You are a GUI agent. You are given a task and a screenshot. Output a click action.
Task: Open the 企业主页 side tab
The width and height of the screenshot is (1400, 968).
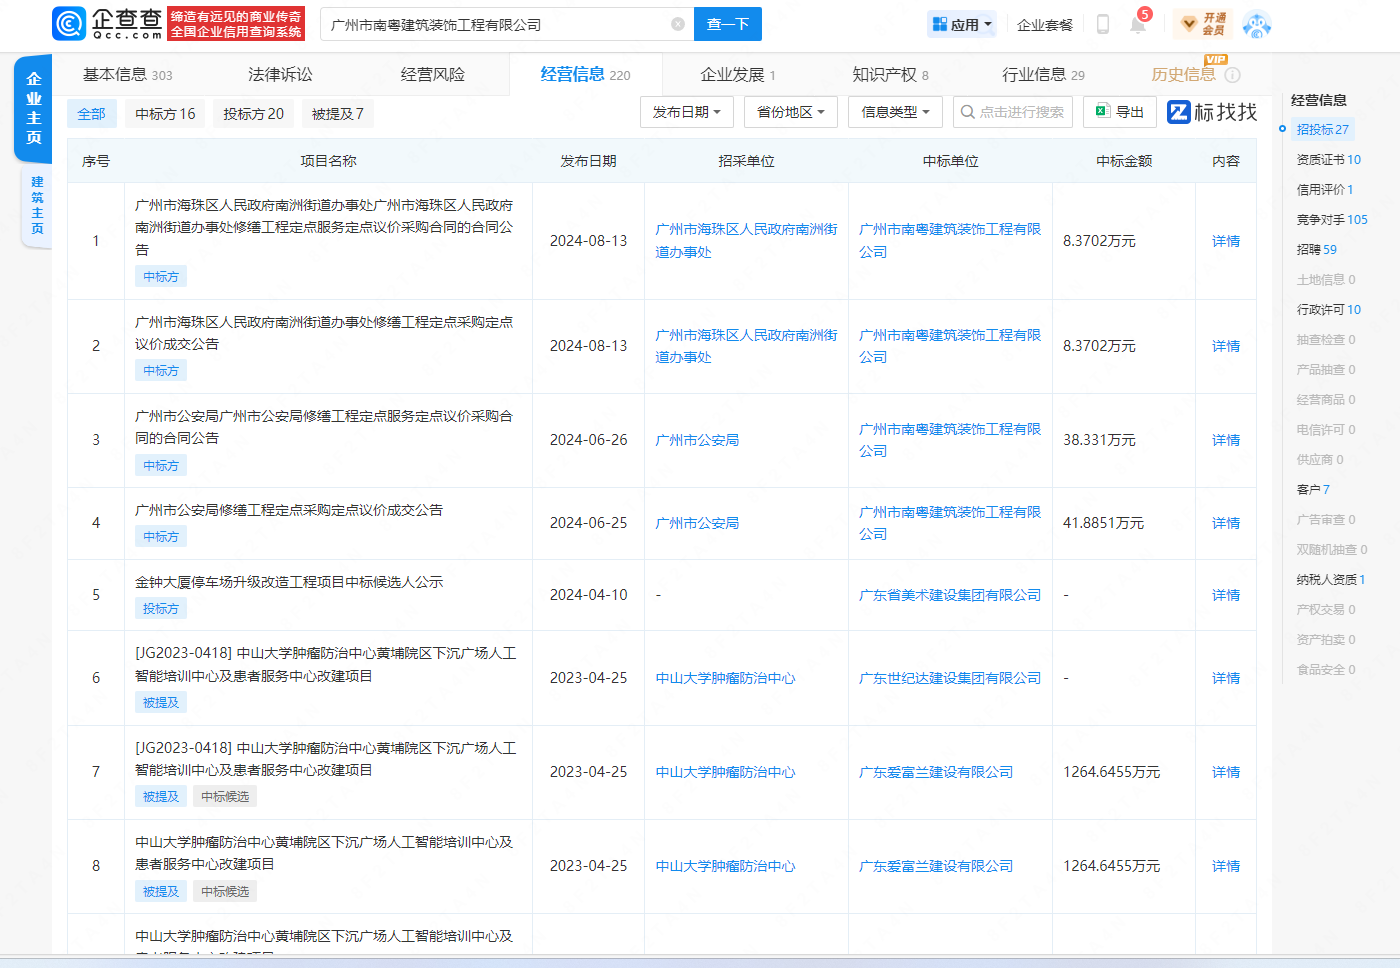(x=34, y=108)
